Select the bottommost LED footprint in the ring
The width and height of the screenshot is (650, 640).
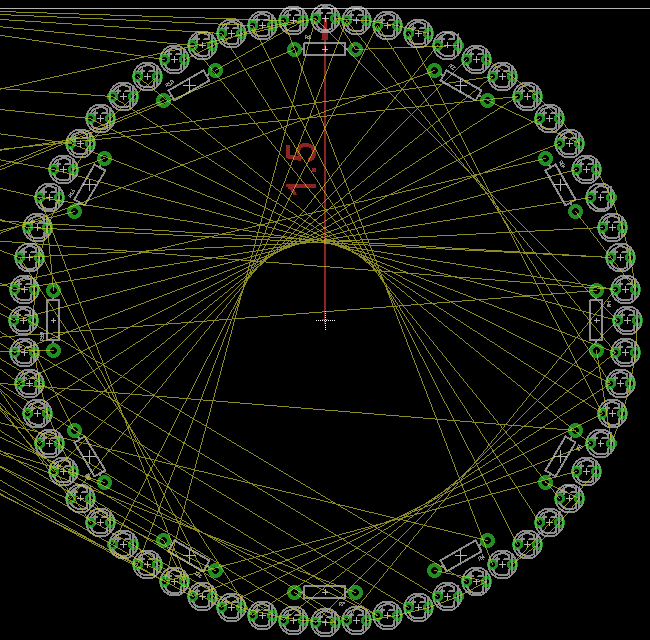pos(325,622)
